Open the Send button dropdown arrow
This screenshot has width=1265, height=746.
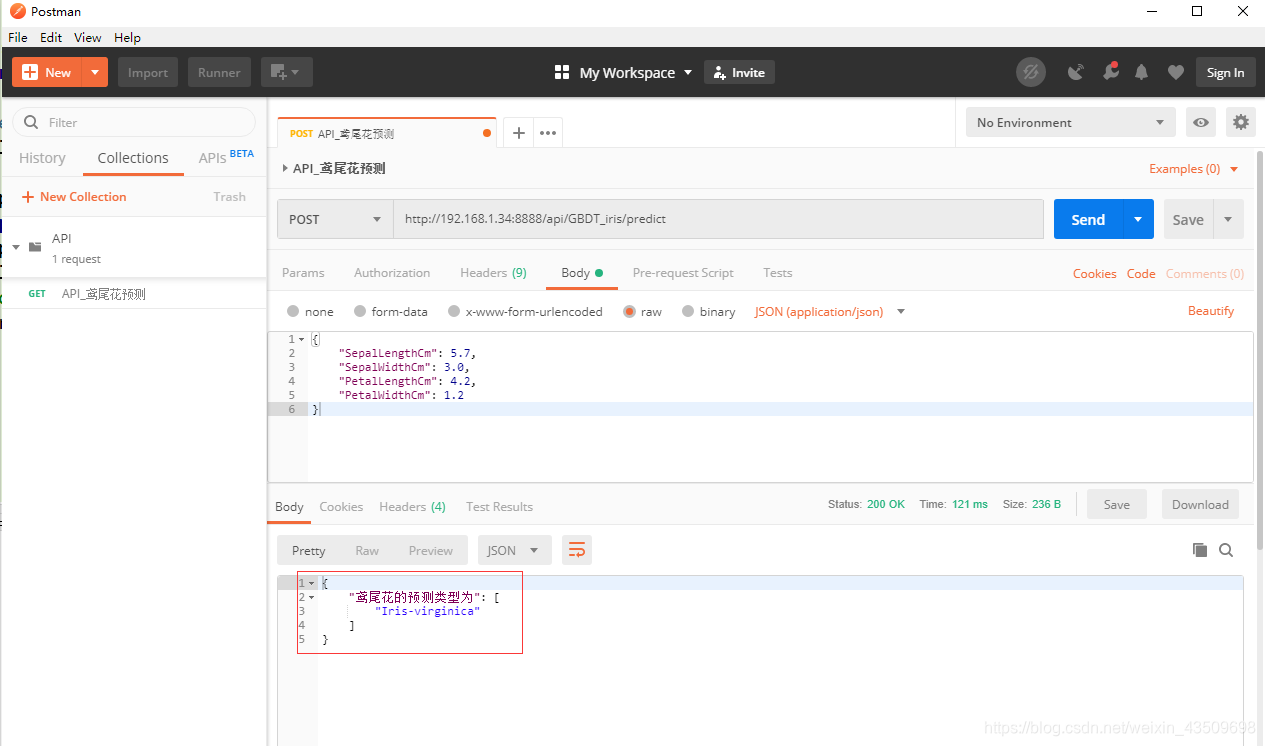[1138, 219]
